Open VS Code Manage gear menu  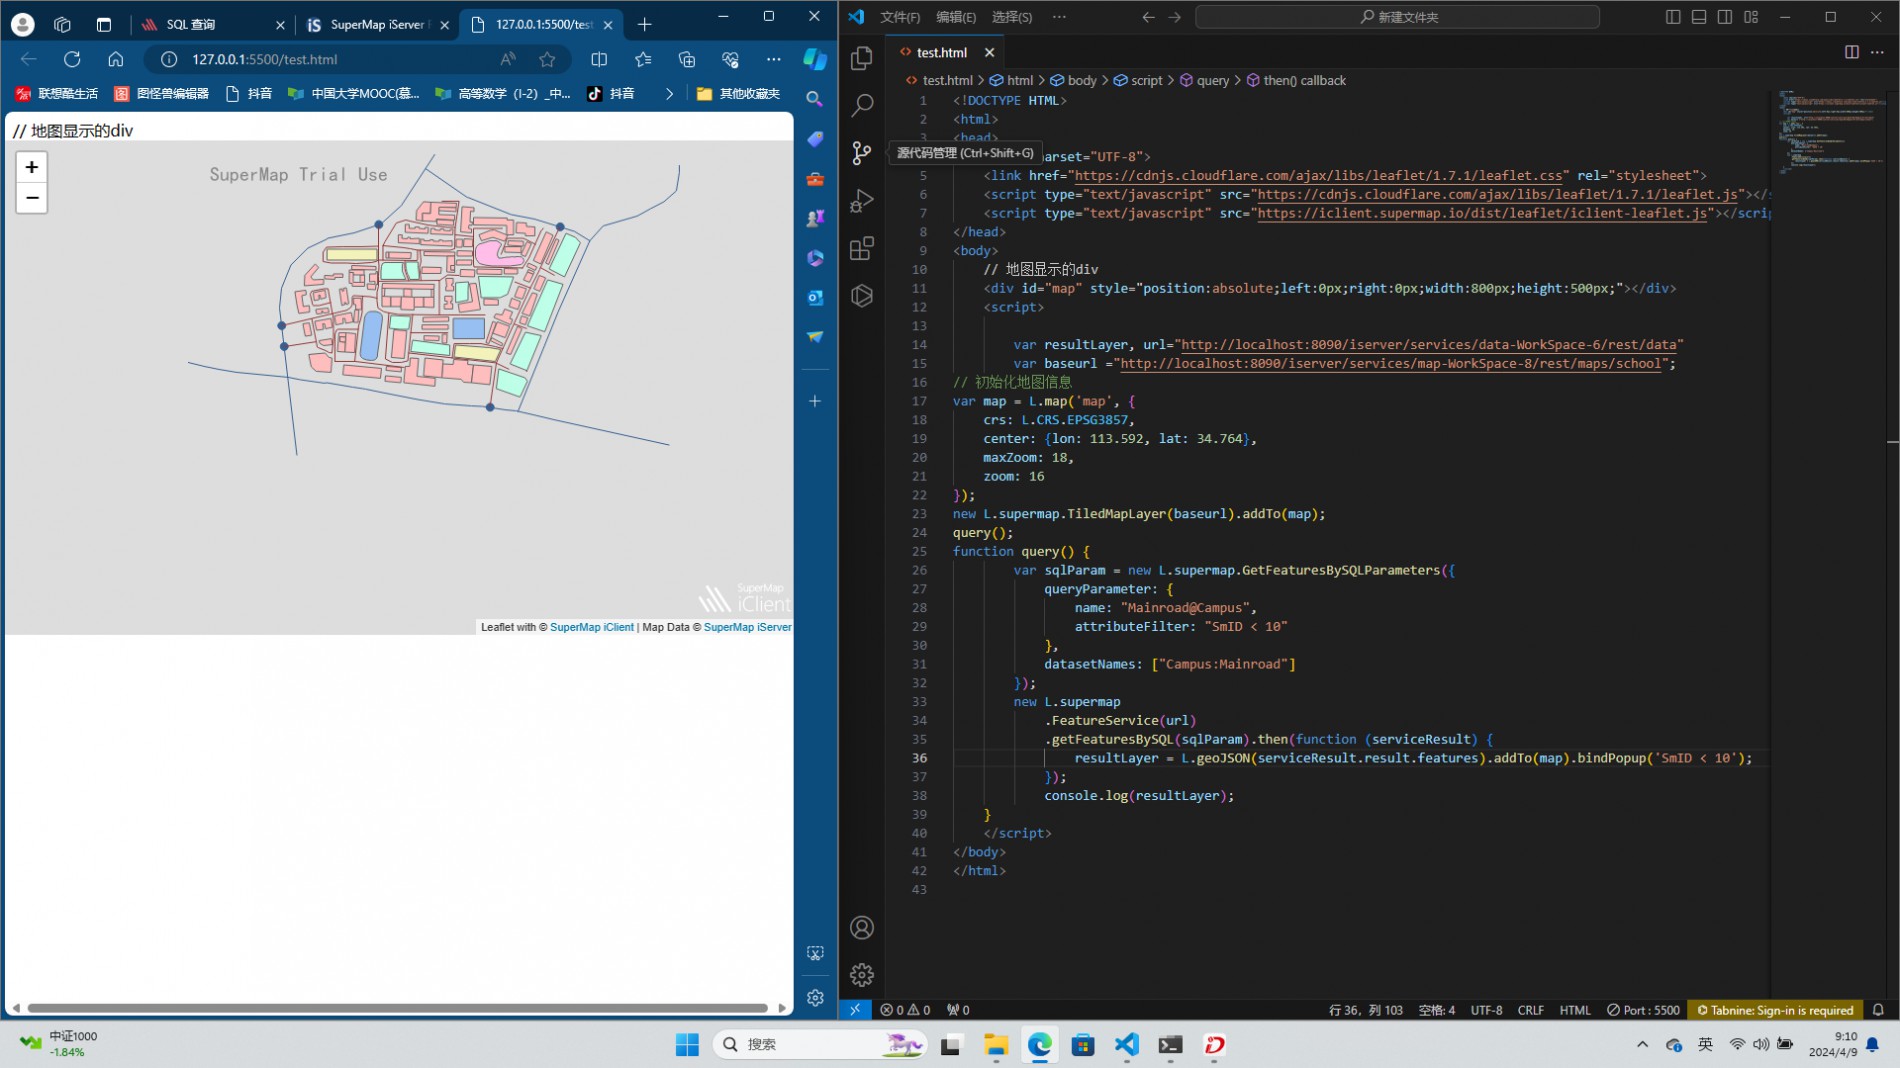click(x=861, y=974)
